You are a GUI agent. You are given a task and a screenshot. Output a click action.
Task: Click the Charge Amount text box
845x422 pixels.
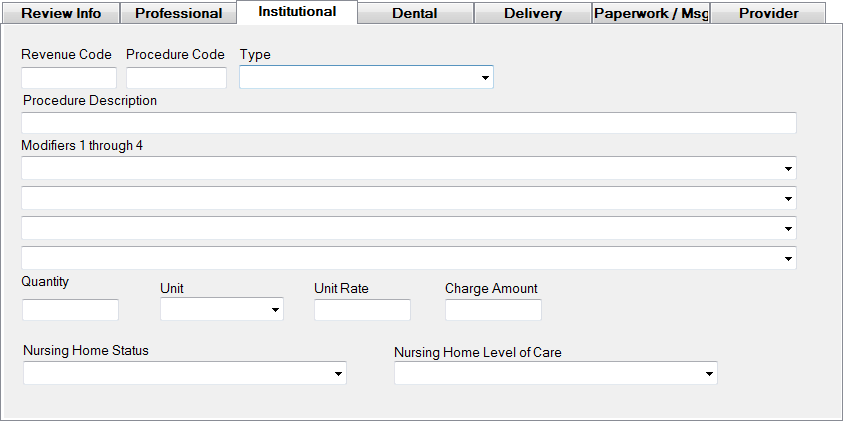tap(493, 310)
